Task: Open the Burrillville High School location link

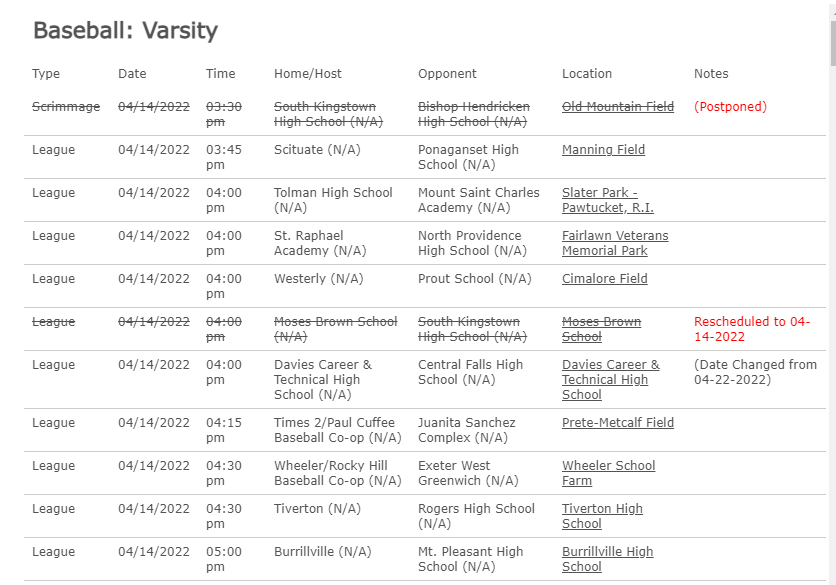Action: tap(607, 559)
